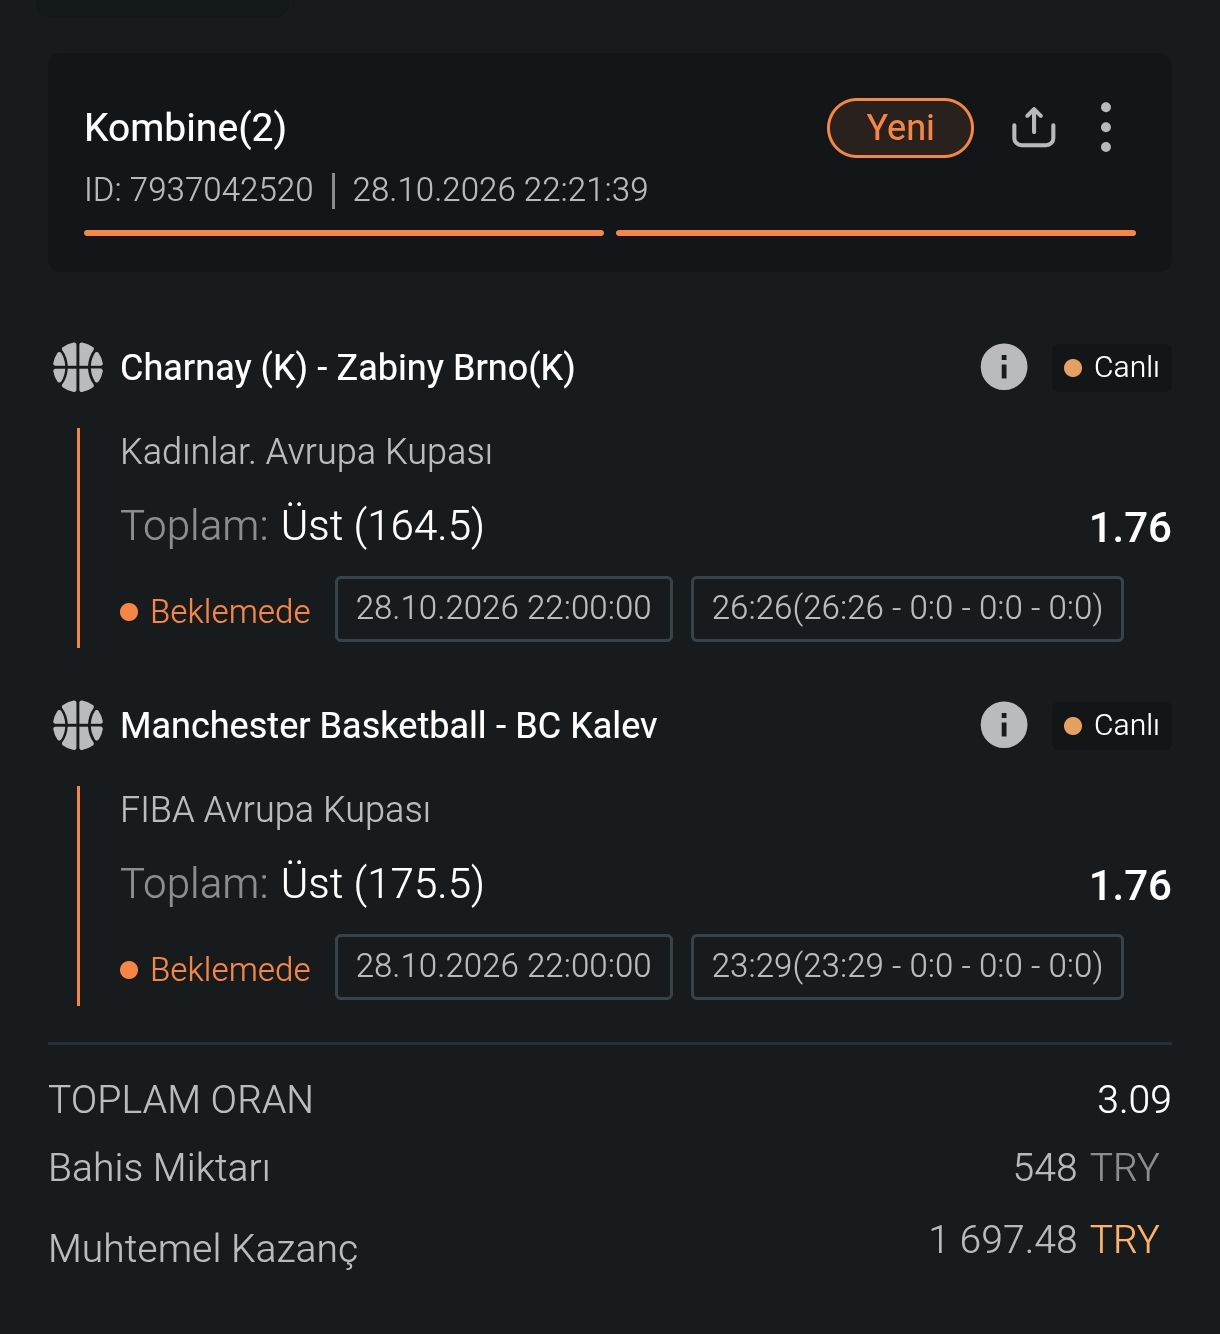
Task: Open Charnay (K) - Zabiny Brno(K) match
Action: coord(347,367)
